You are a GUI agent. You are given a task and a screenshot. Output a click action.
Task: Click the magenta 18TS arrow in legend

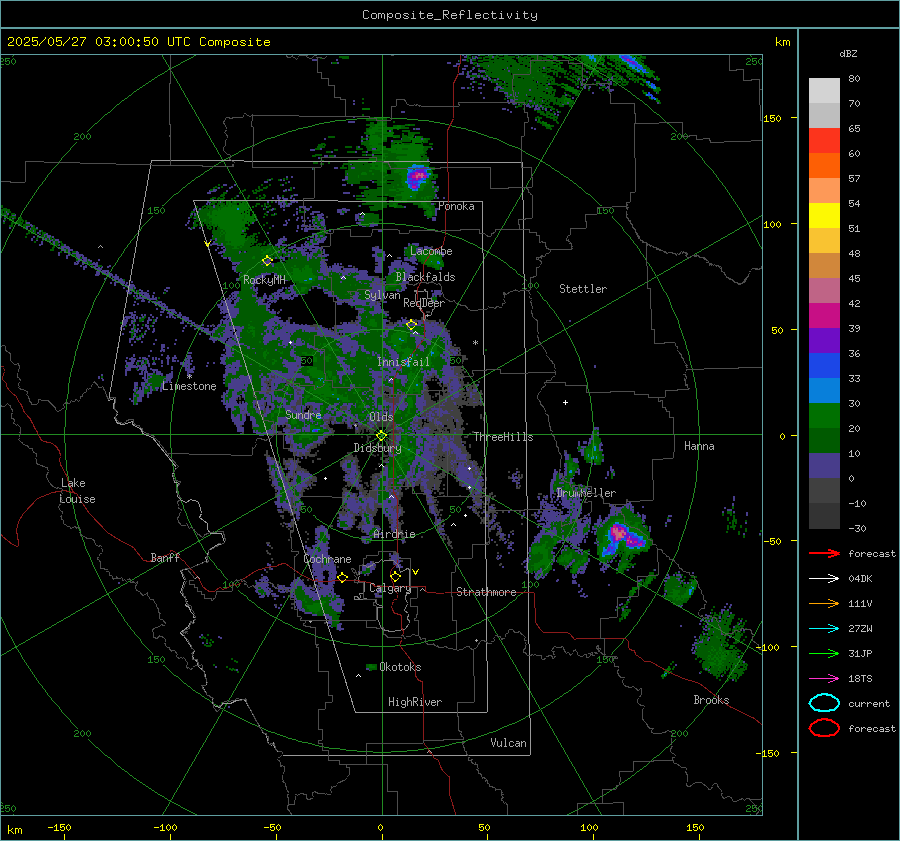pyautogui.click(x=824, y=679)
